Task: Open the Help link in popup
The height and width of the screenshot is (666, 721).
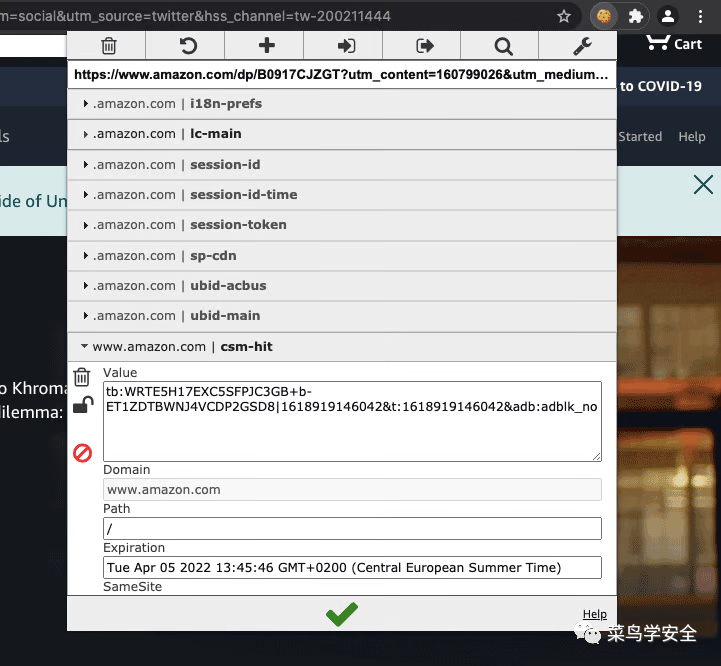Action: 595,614
